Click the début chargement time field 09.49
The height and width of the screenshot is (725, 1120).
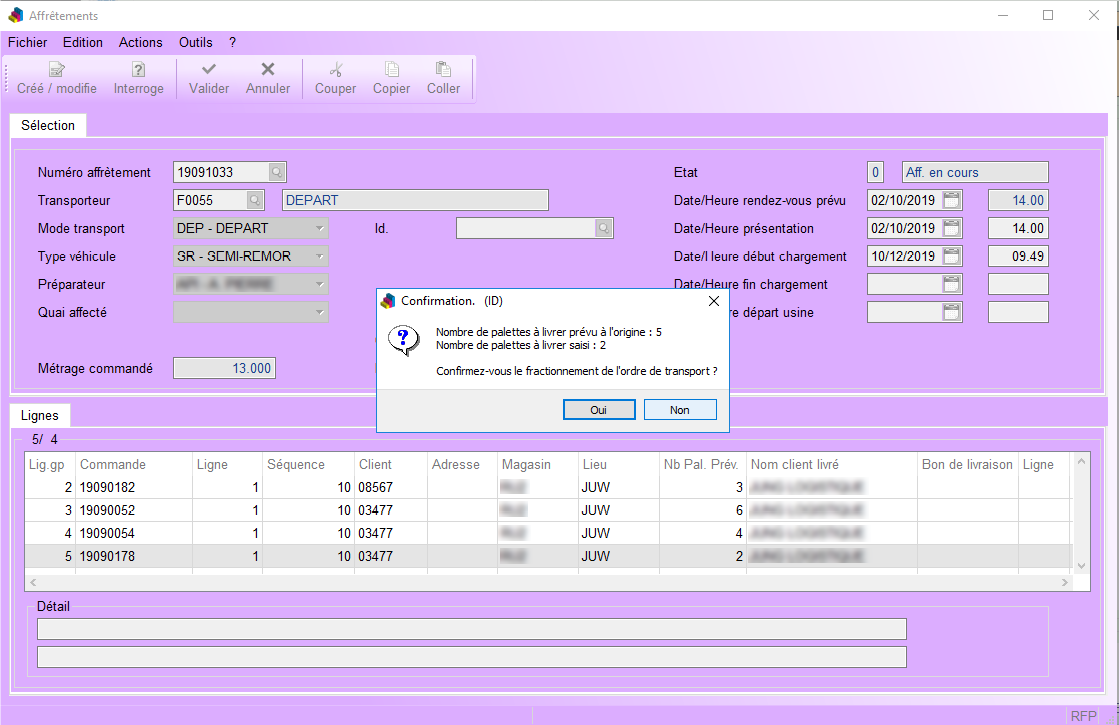(1019, 256)
